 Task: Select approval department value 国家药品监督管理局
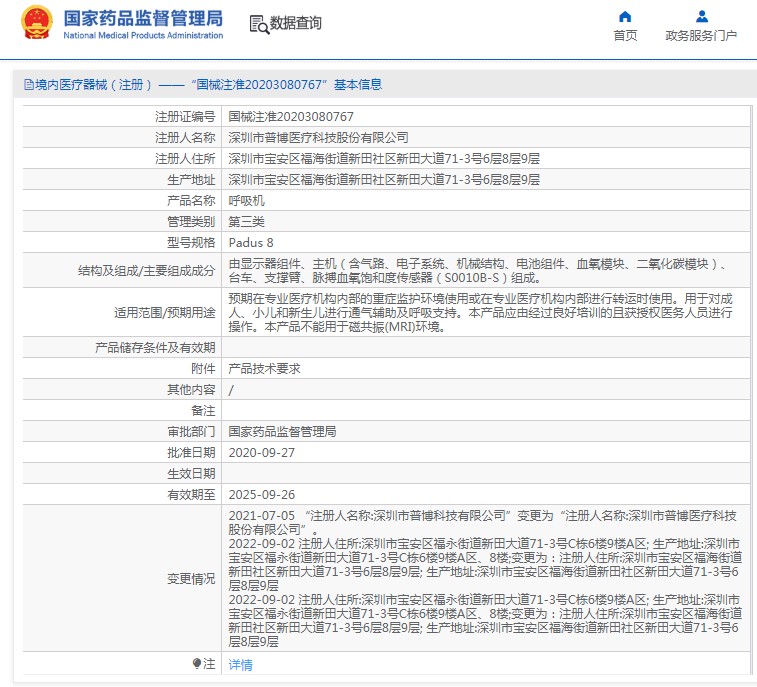(x=282, y=432)
